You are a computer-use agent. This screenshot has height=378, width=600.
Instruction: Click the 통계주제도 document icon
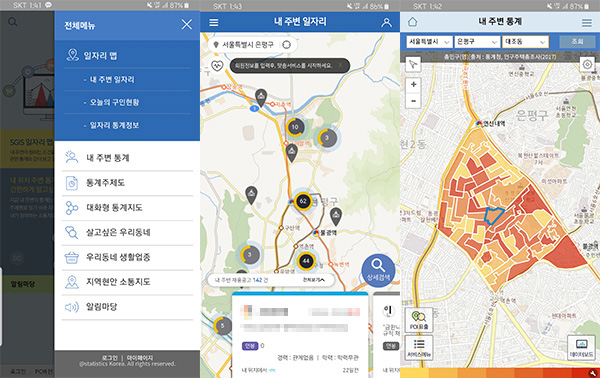tap(72, 183)
